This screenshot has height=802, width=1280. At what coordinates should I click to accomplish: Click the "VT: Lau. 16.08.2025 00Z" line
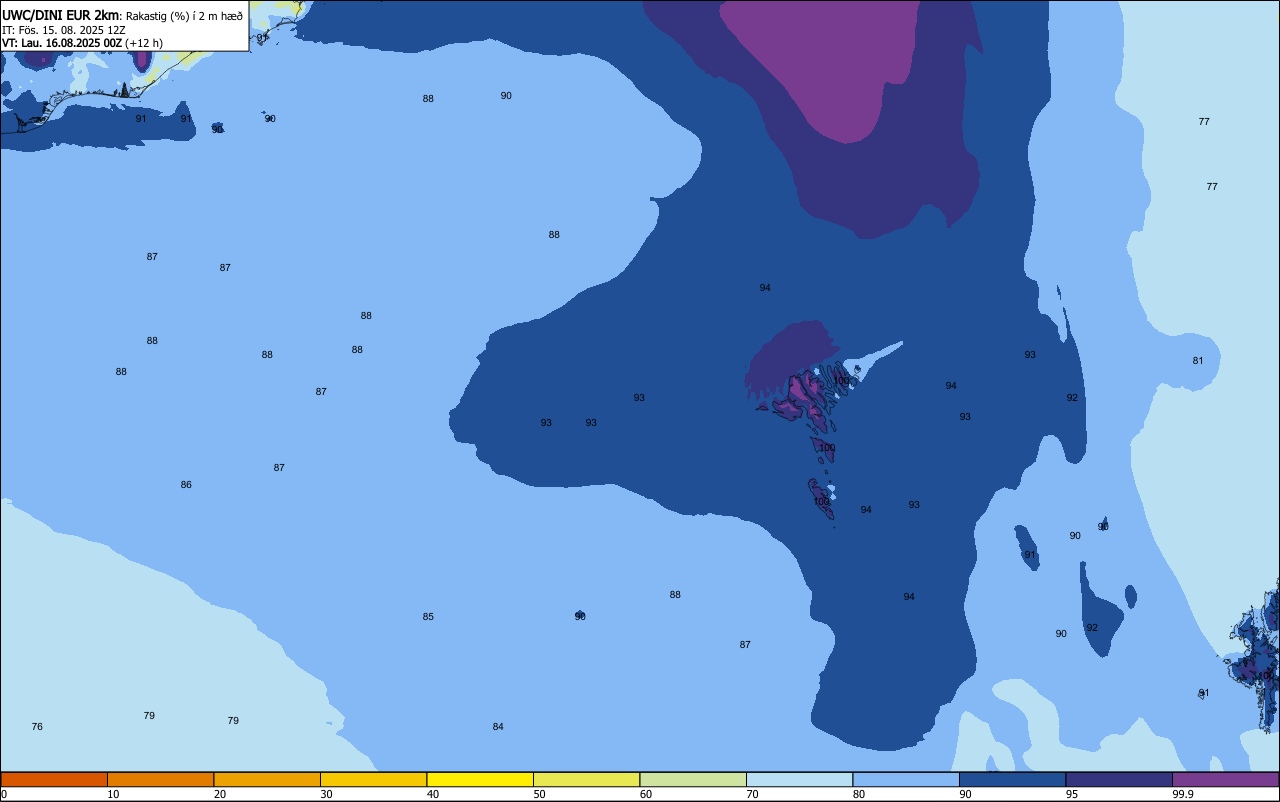click(62, 43)
